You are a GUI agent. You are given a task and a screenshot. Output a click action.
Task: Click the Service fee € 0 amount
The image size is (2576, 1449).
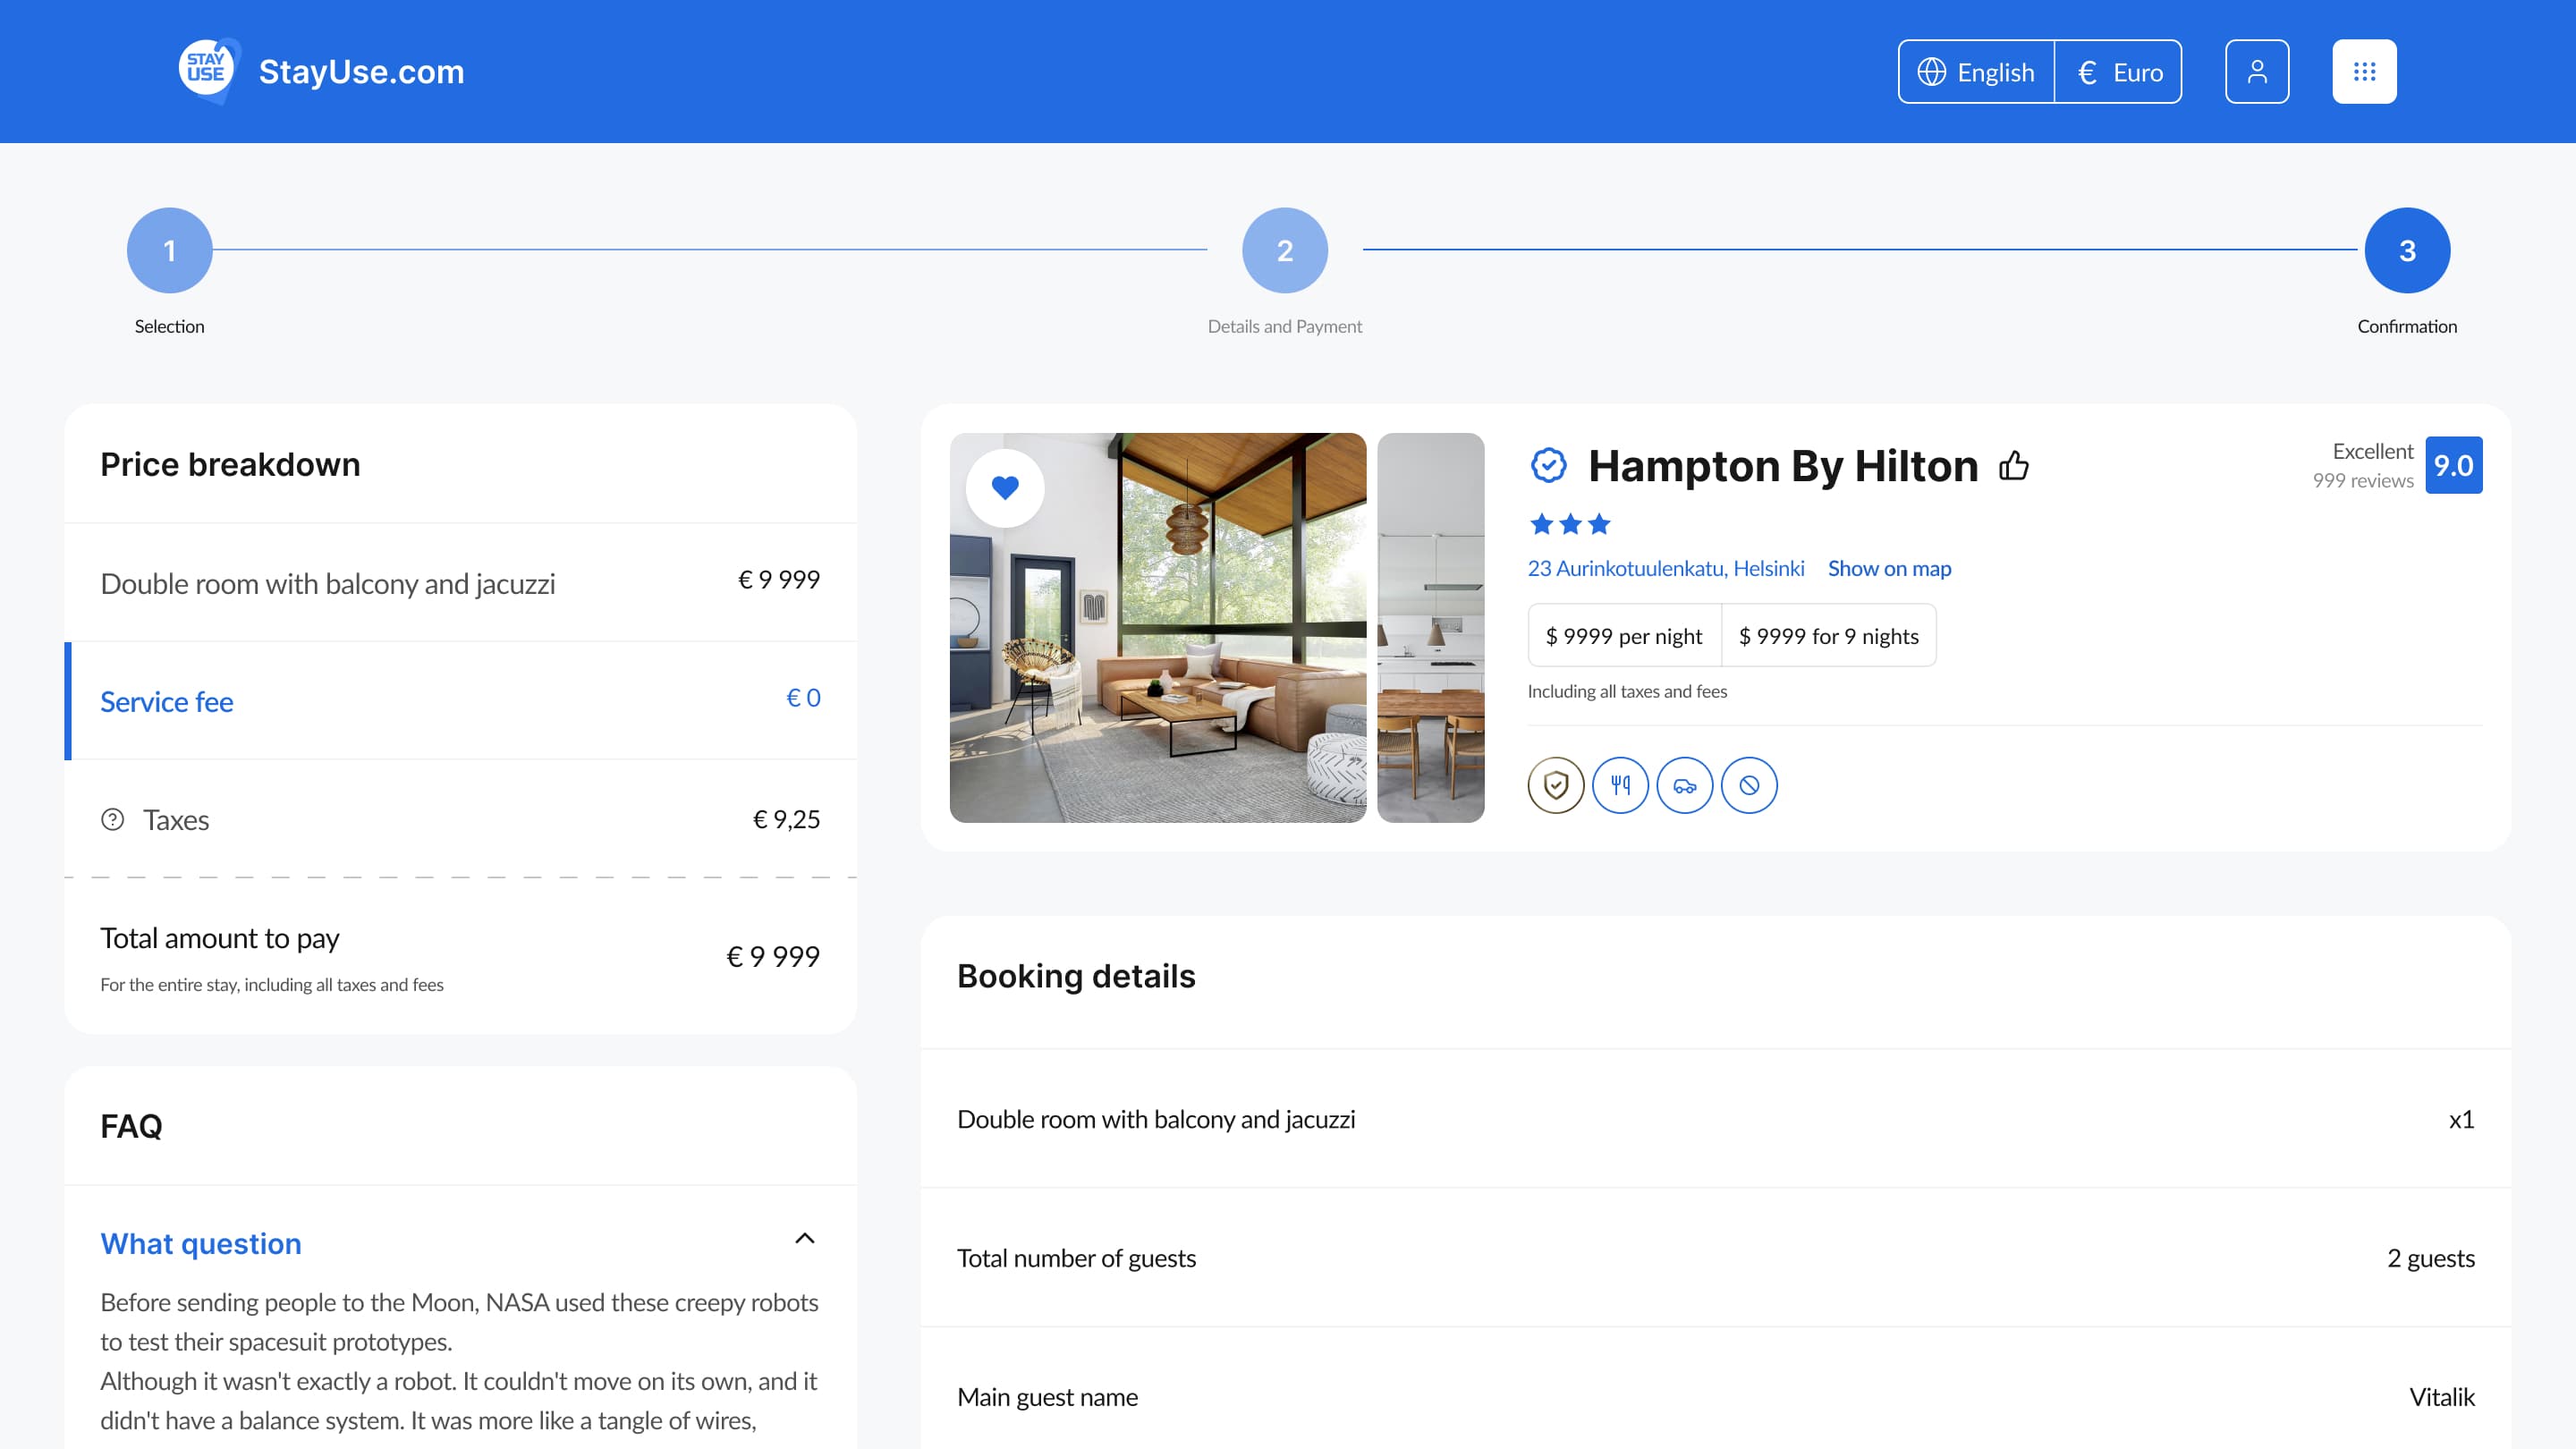point(803,698)
